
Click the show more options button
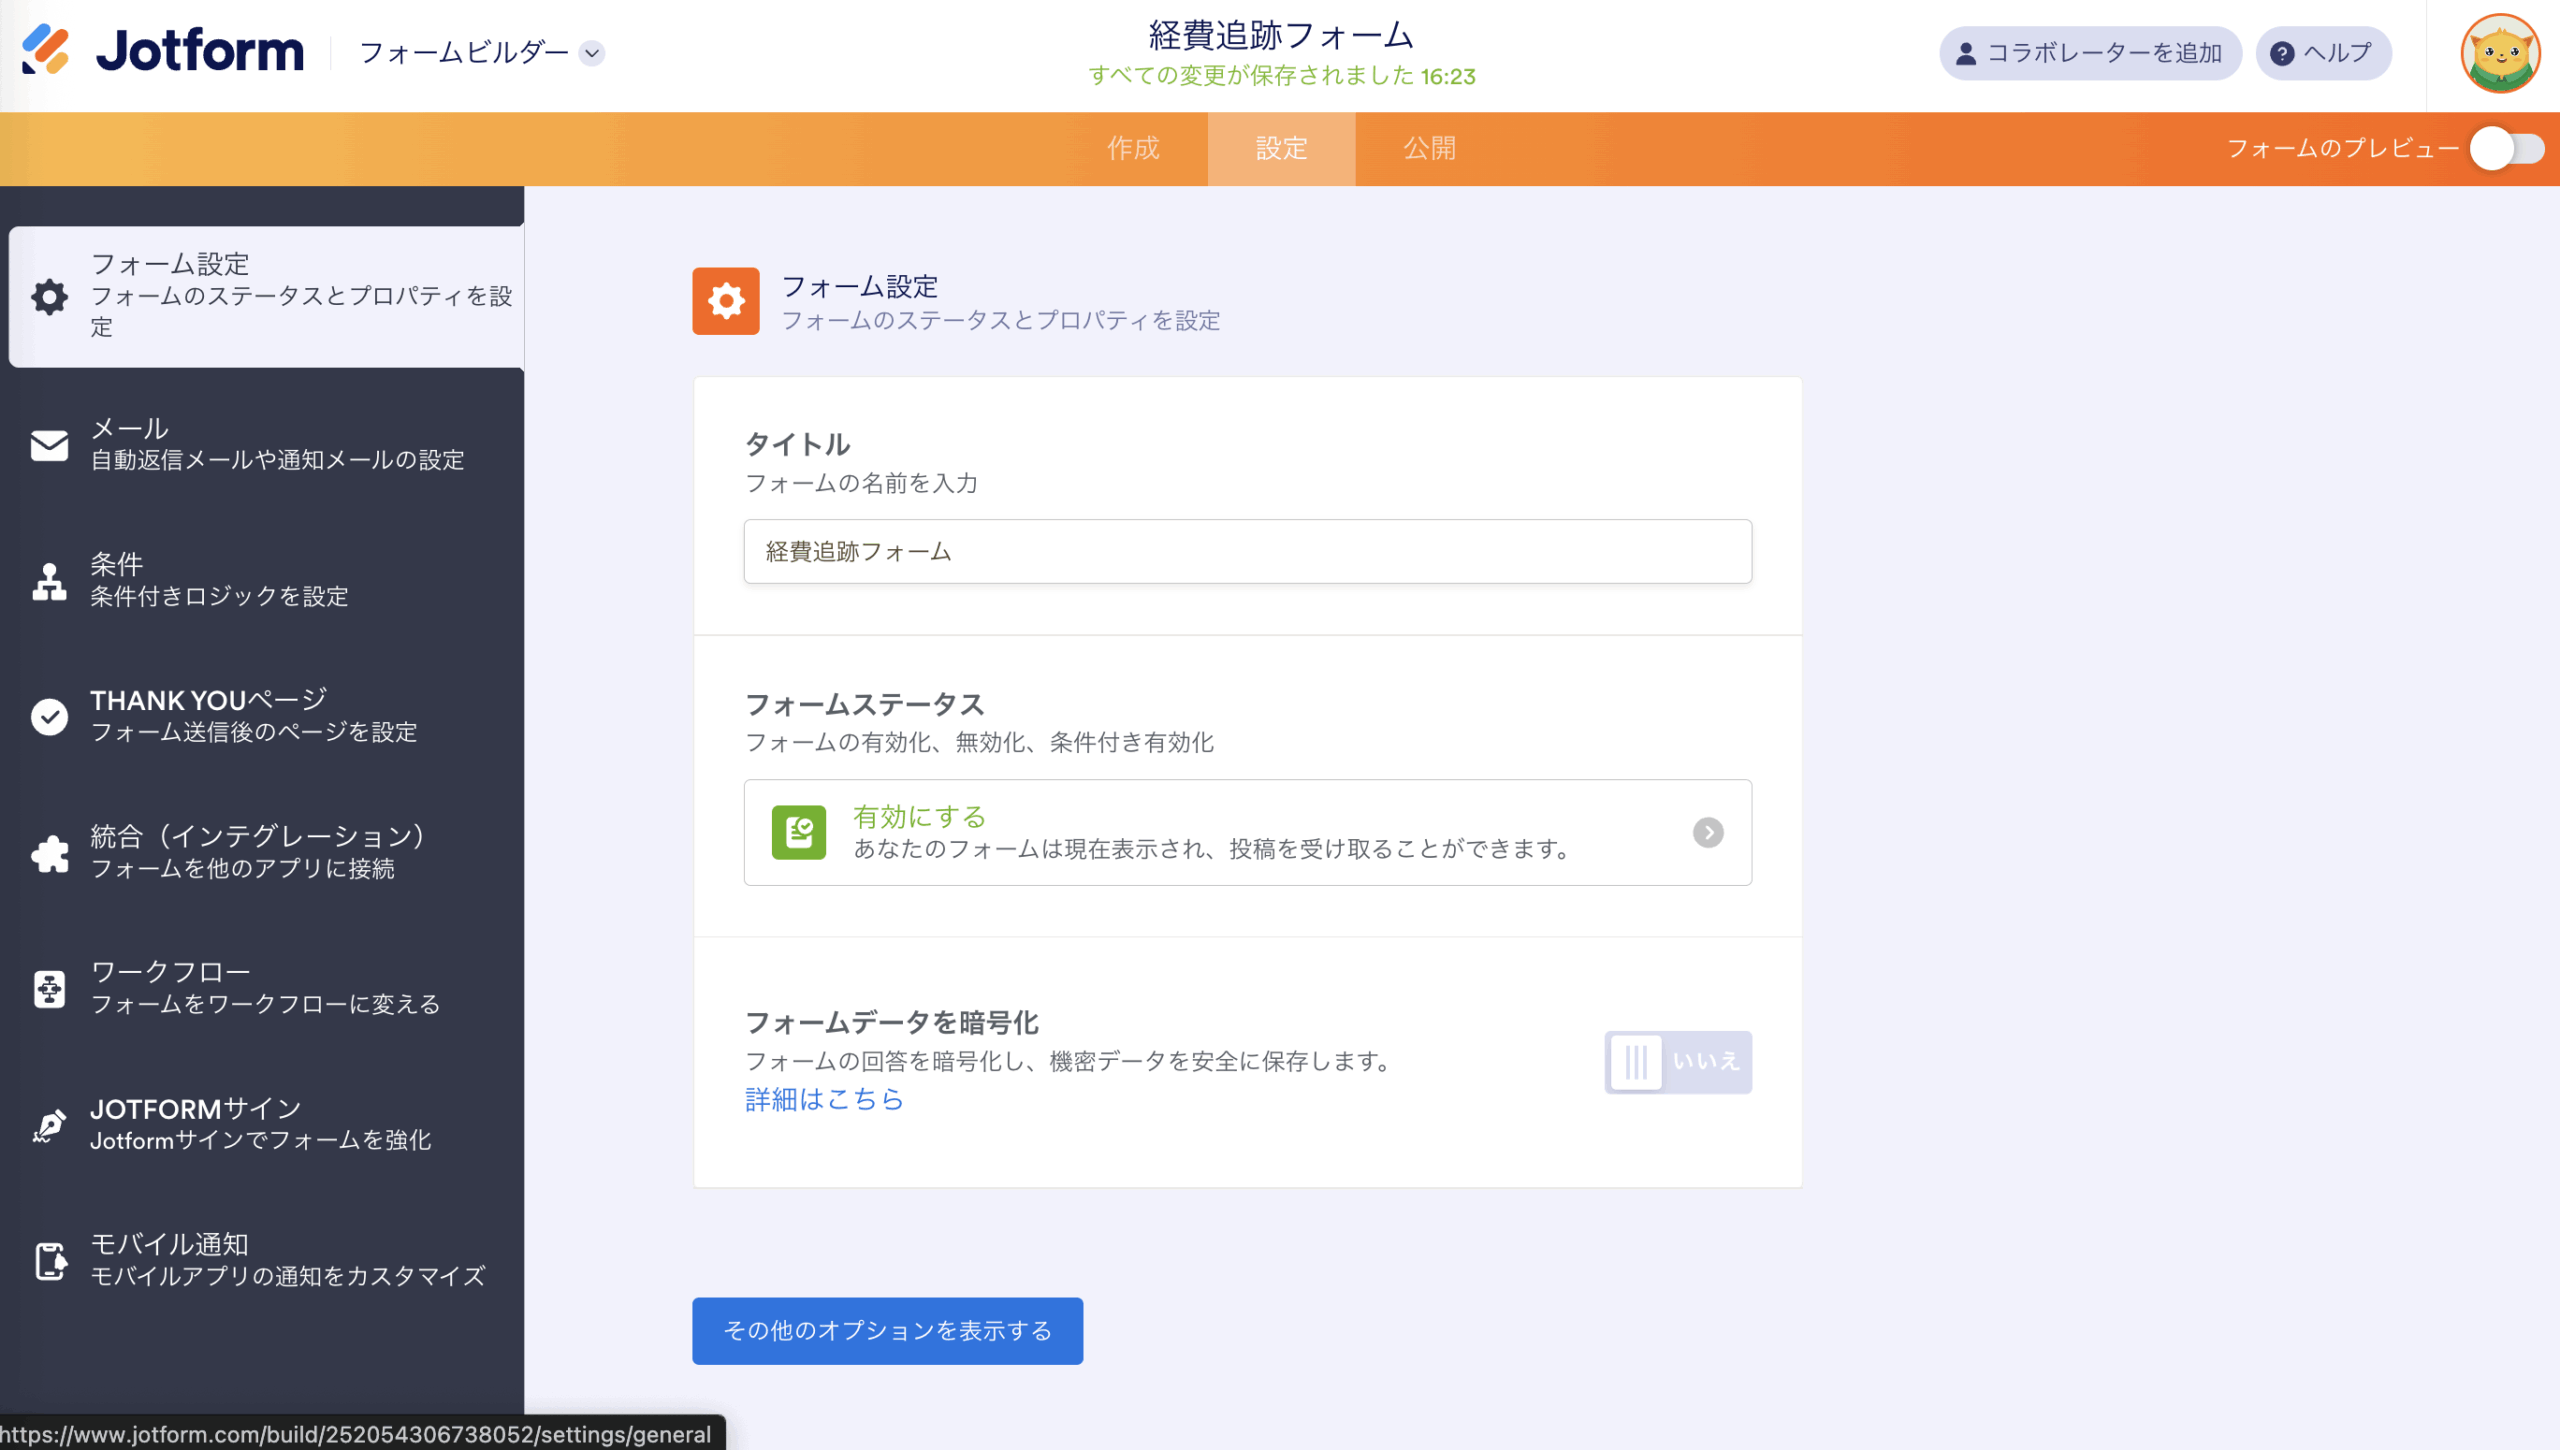coord(887,1331)
